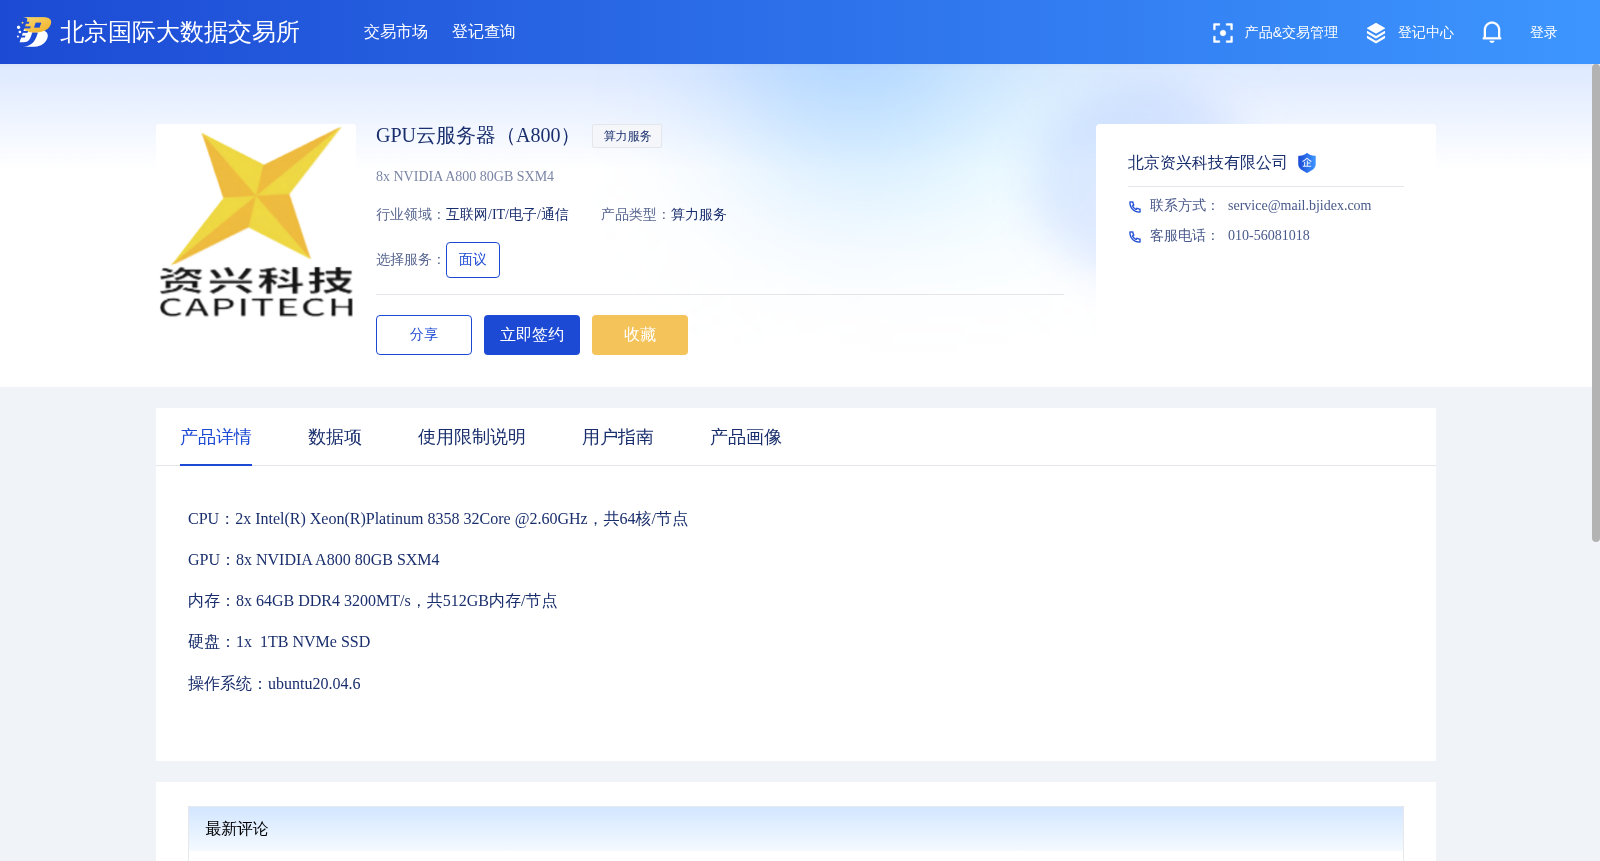
Task: Click phone icon beside 客服电话
Action: (1135, 236)
